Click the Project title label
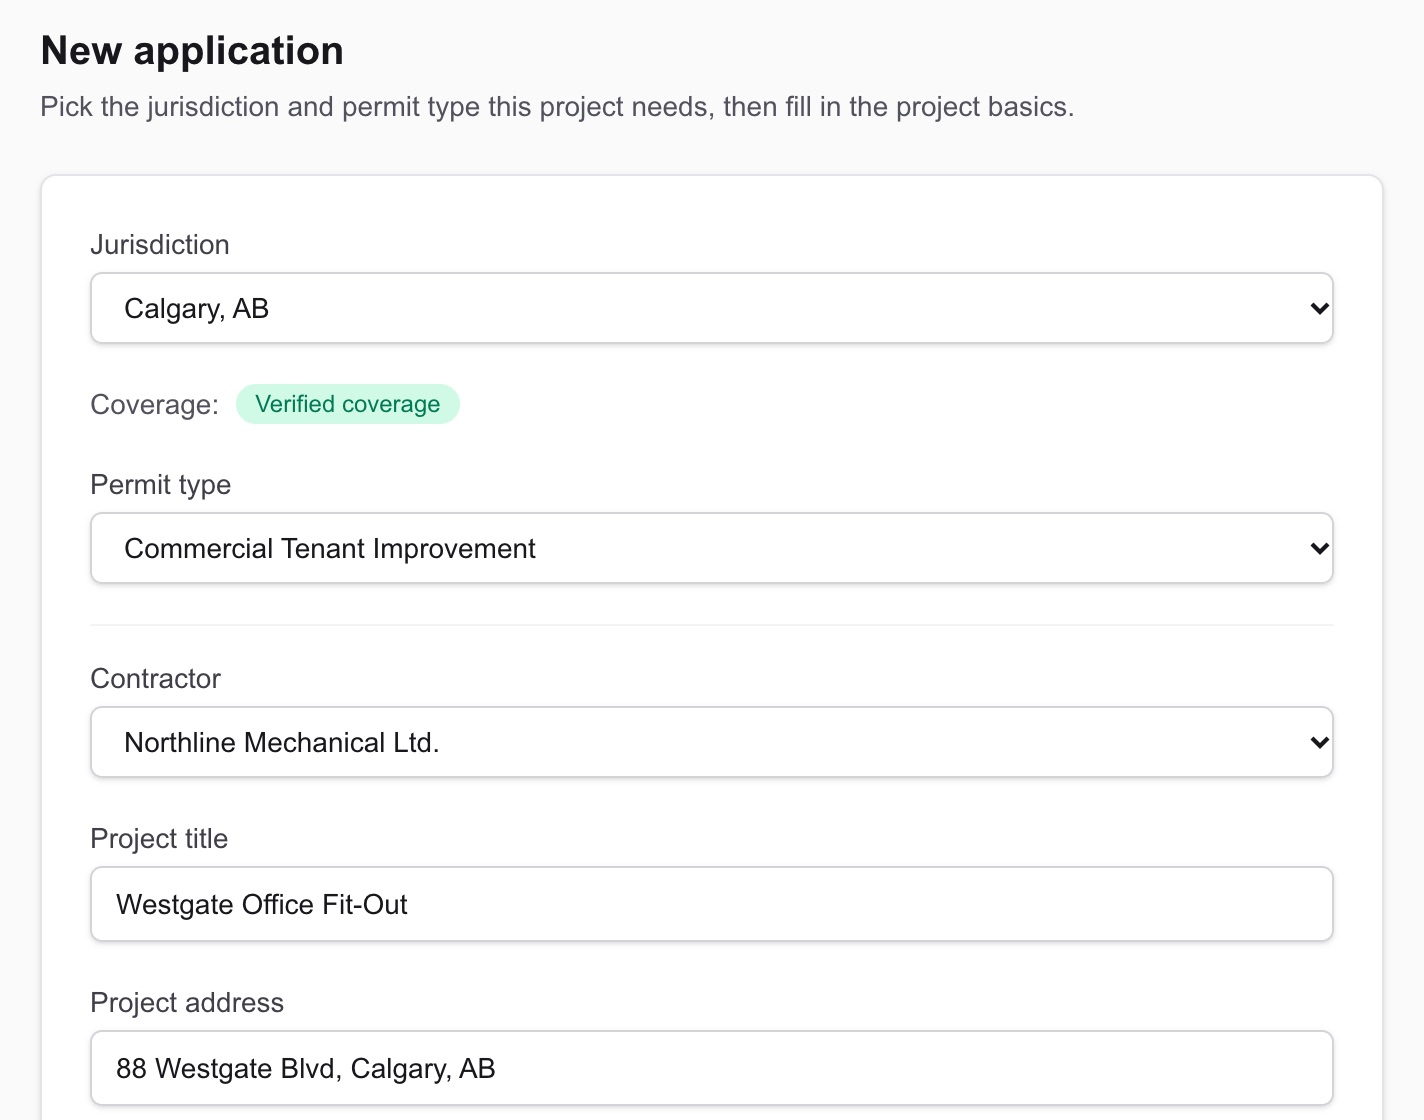Image resolution: width=1424 pixels, height=1120 pixels. (x=159, y=839)
